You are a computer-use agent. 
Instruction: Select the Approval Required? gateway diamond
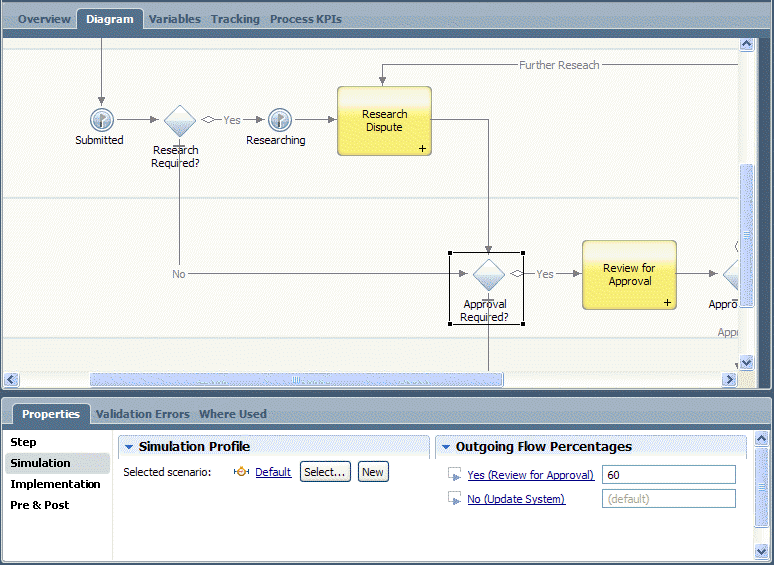tap(488, 274)
